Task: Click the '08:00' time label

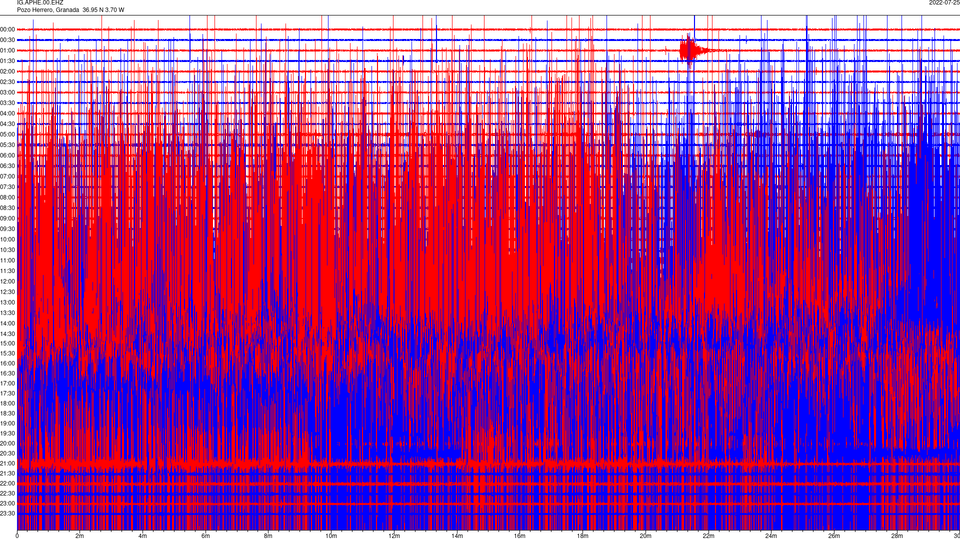Action: point(7,197)
